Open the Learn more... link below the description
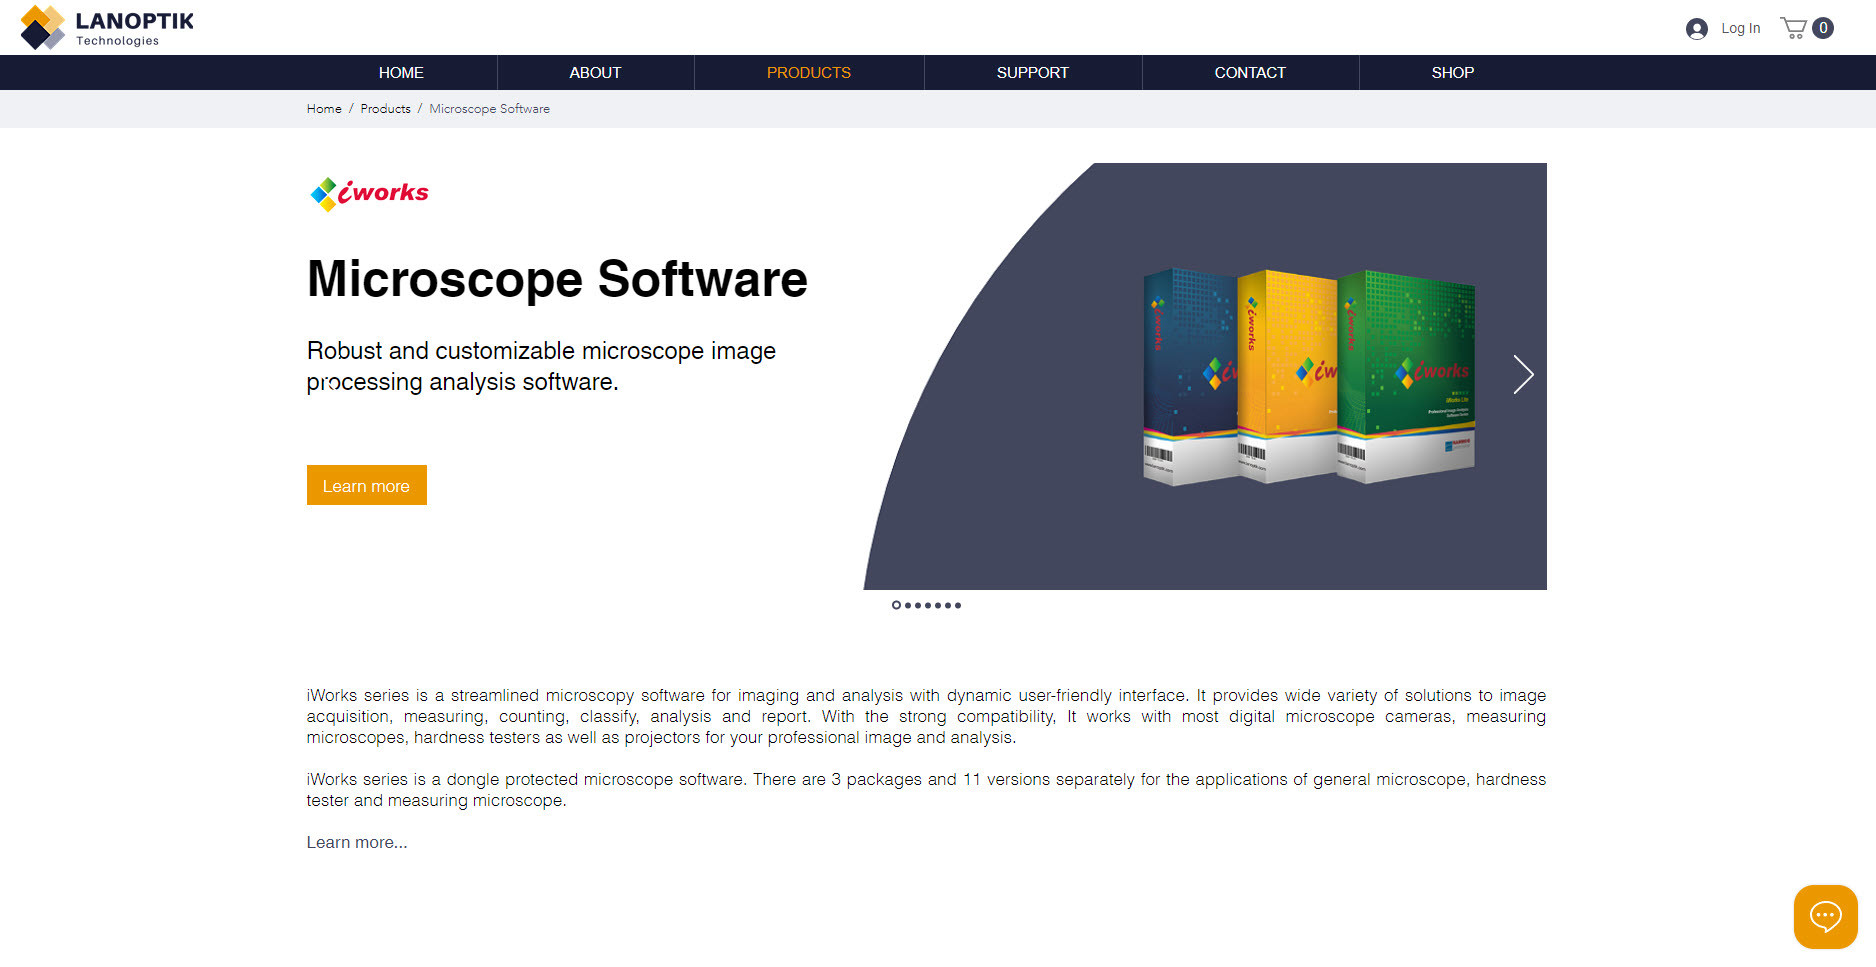The width and height of the screenshot is (1876, 967). point(356,842)
